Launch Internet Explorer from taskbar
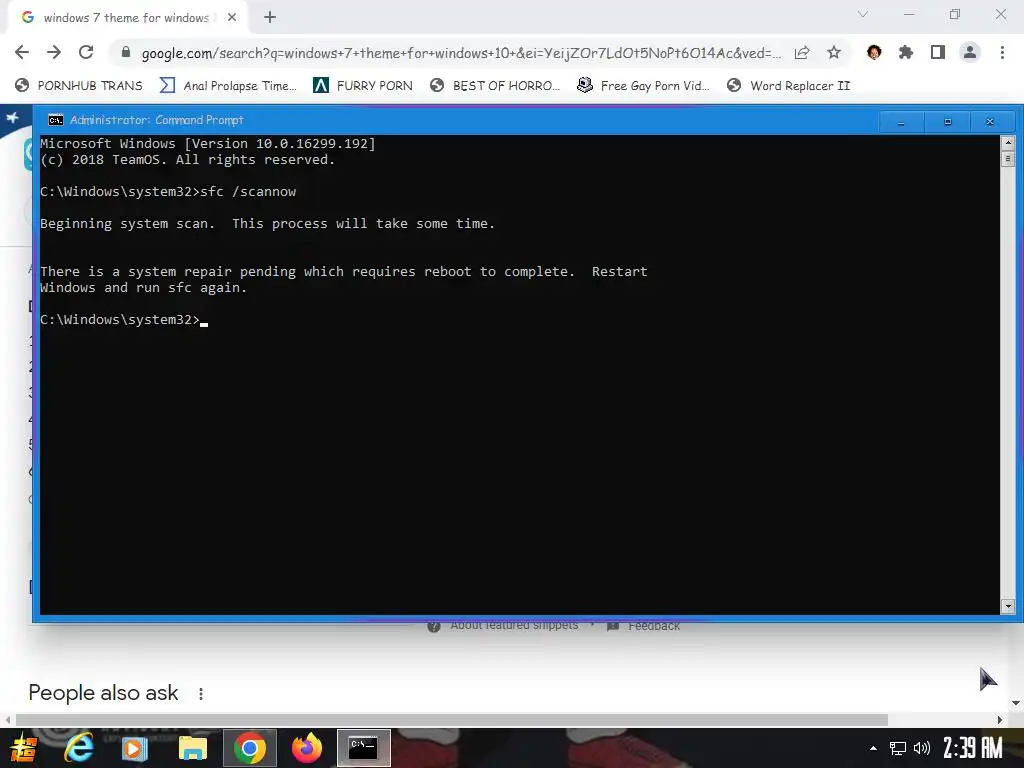This screenshot has width=1024, height=768. coord(80,748)
